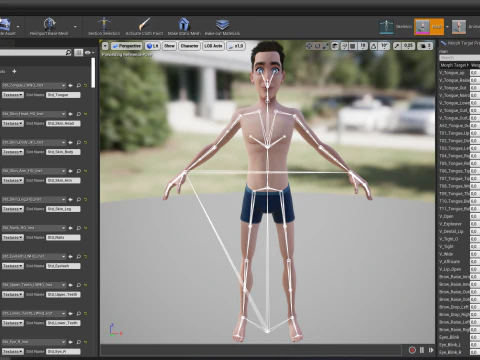Reset the Std_Tongue material to default
Viewport: 480px width, 360px height.
tap(86, 86)
